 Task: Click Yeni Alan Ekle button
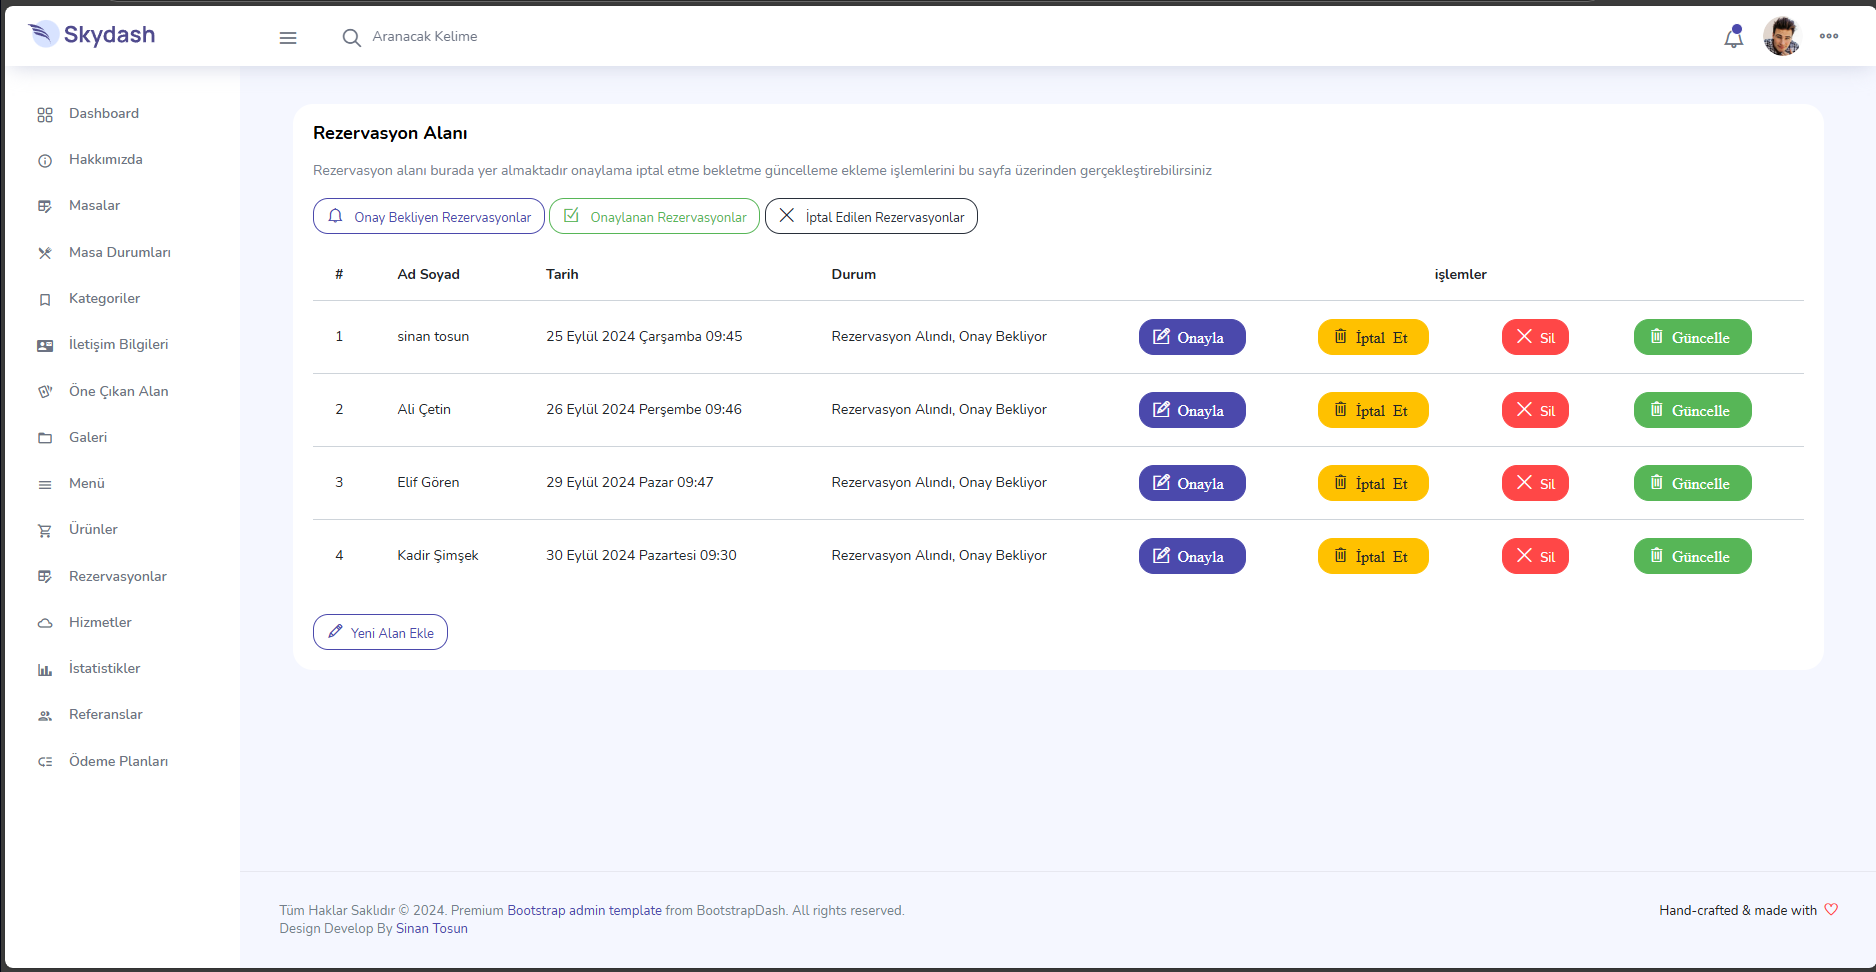click(x=380, y=632)
